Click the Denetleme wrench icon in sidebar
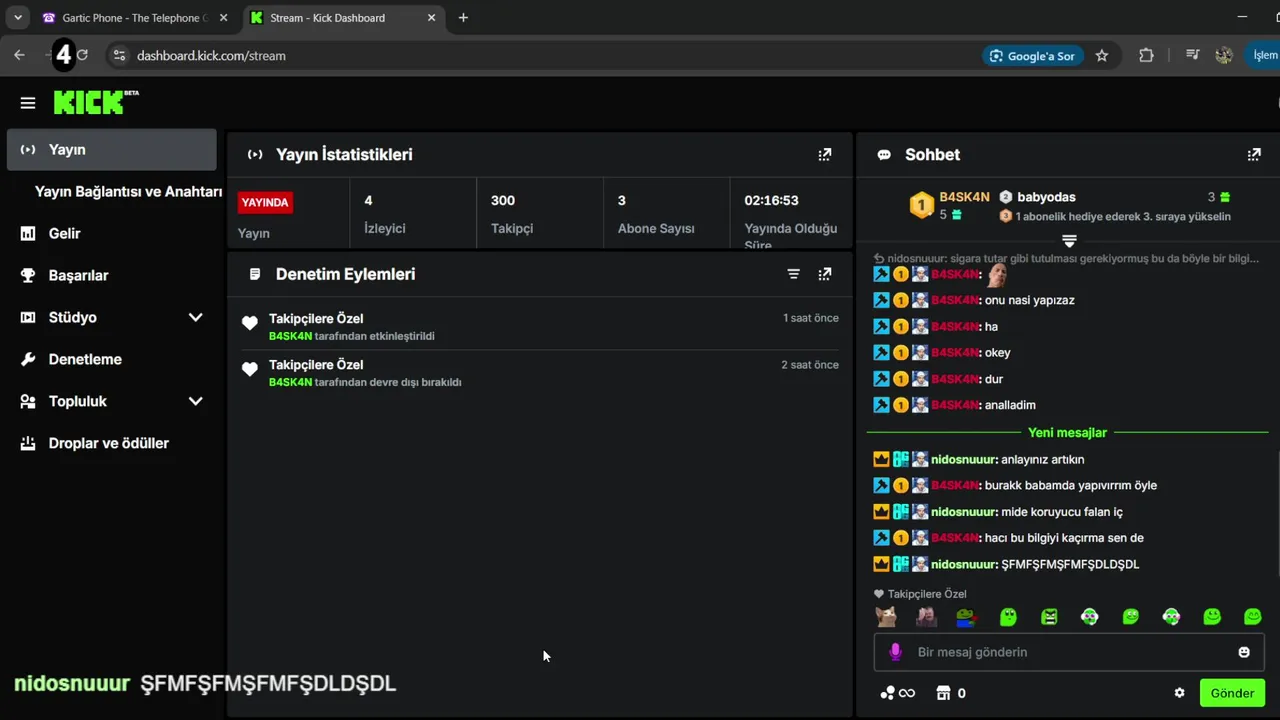Image resolution: width=1280 pixels, height=720 pixels. tap(28, 359)
